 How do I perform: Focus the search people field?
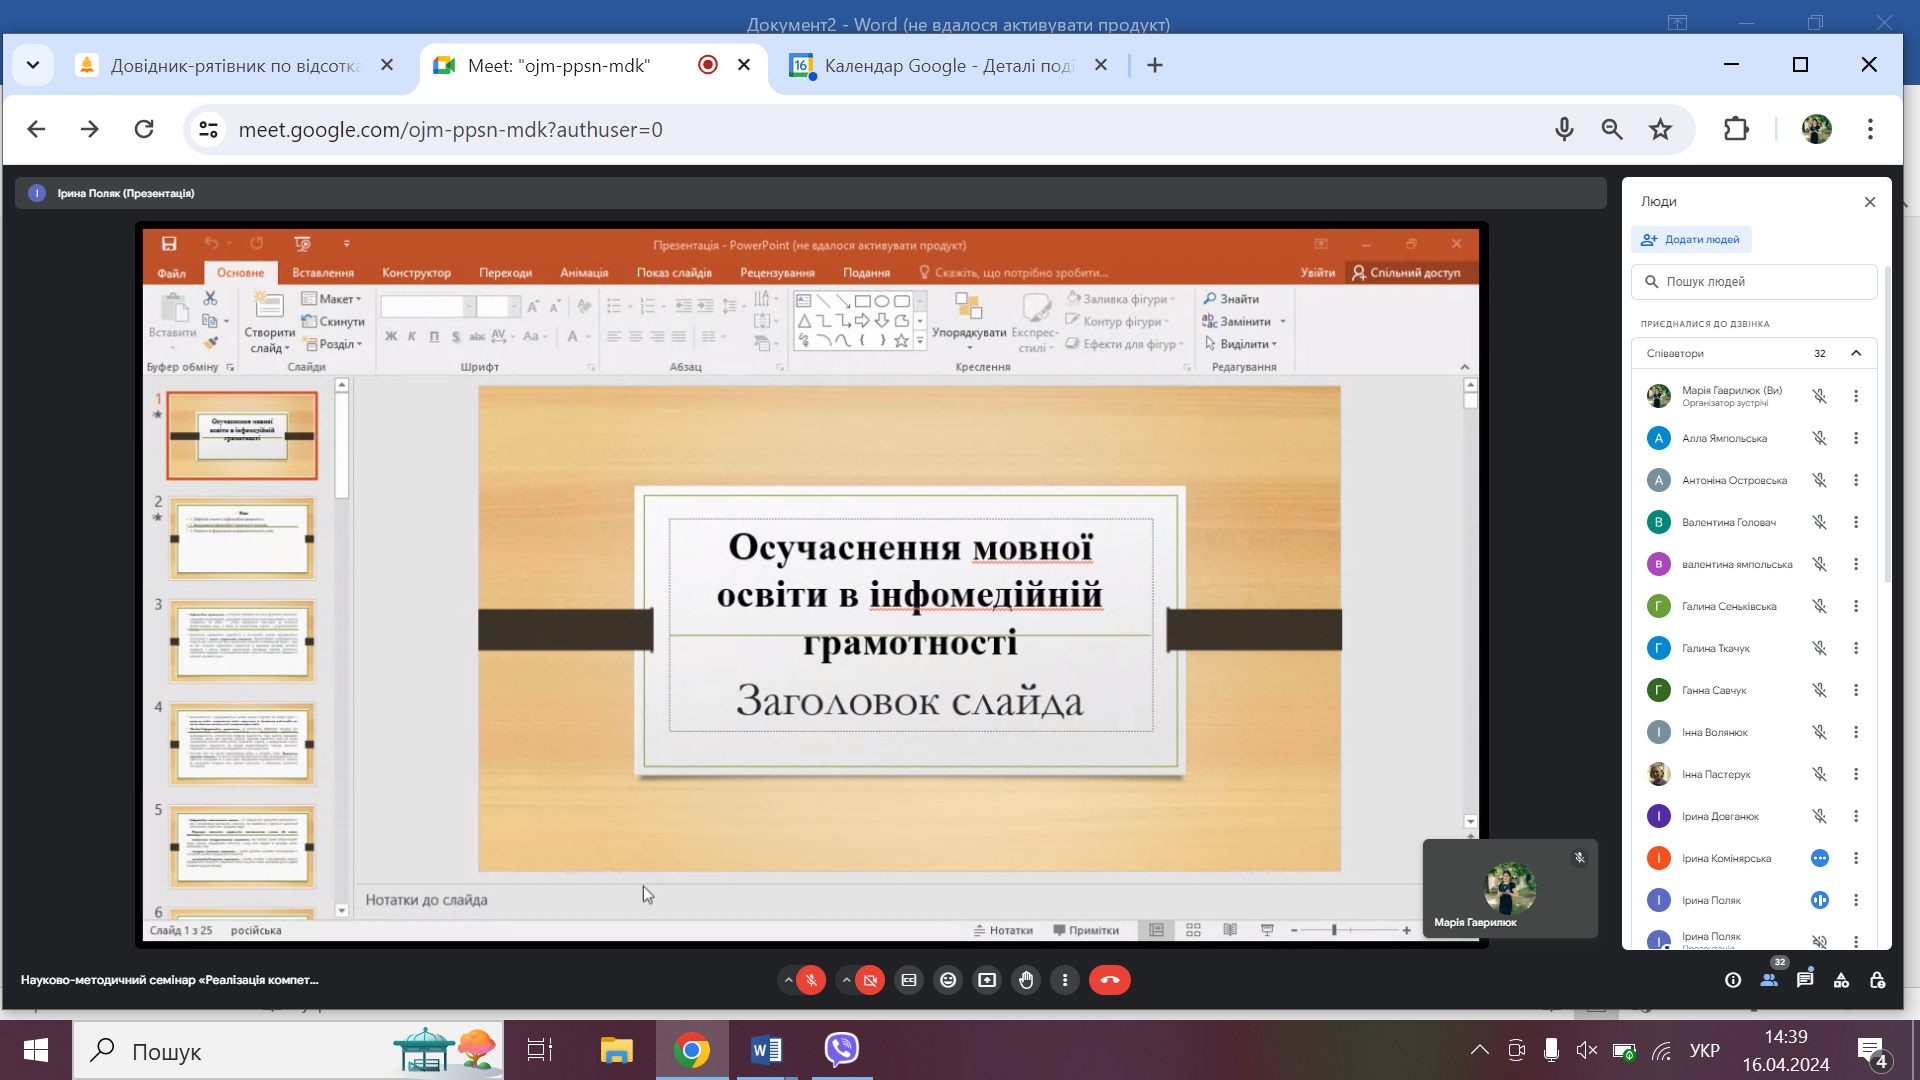[1754, 282]
